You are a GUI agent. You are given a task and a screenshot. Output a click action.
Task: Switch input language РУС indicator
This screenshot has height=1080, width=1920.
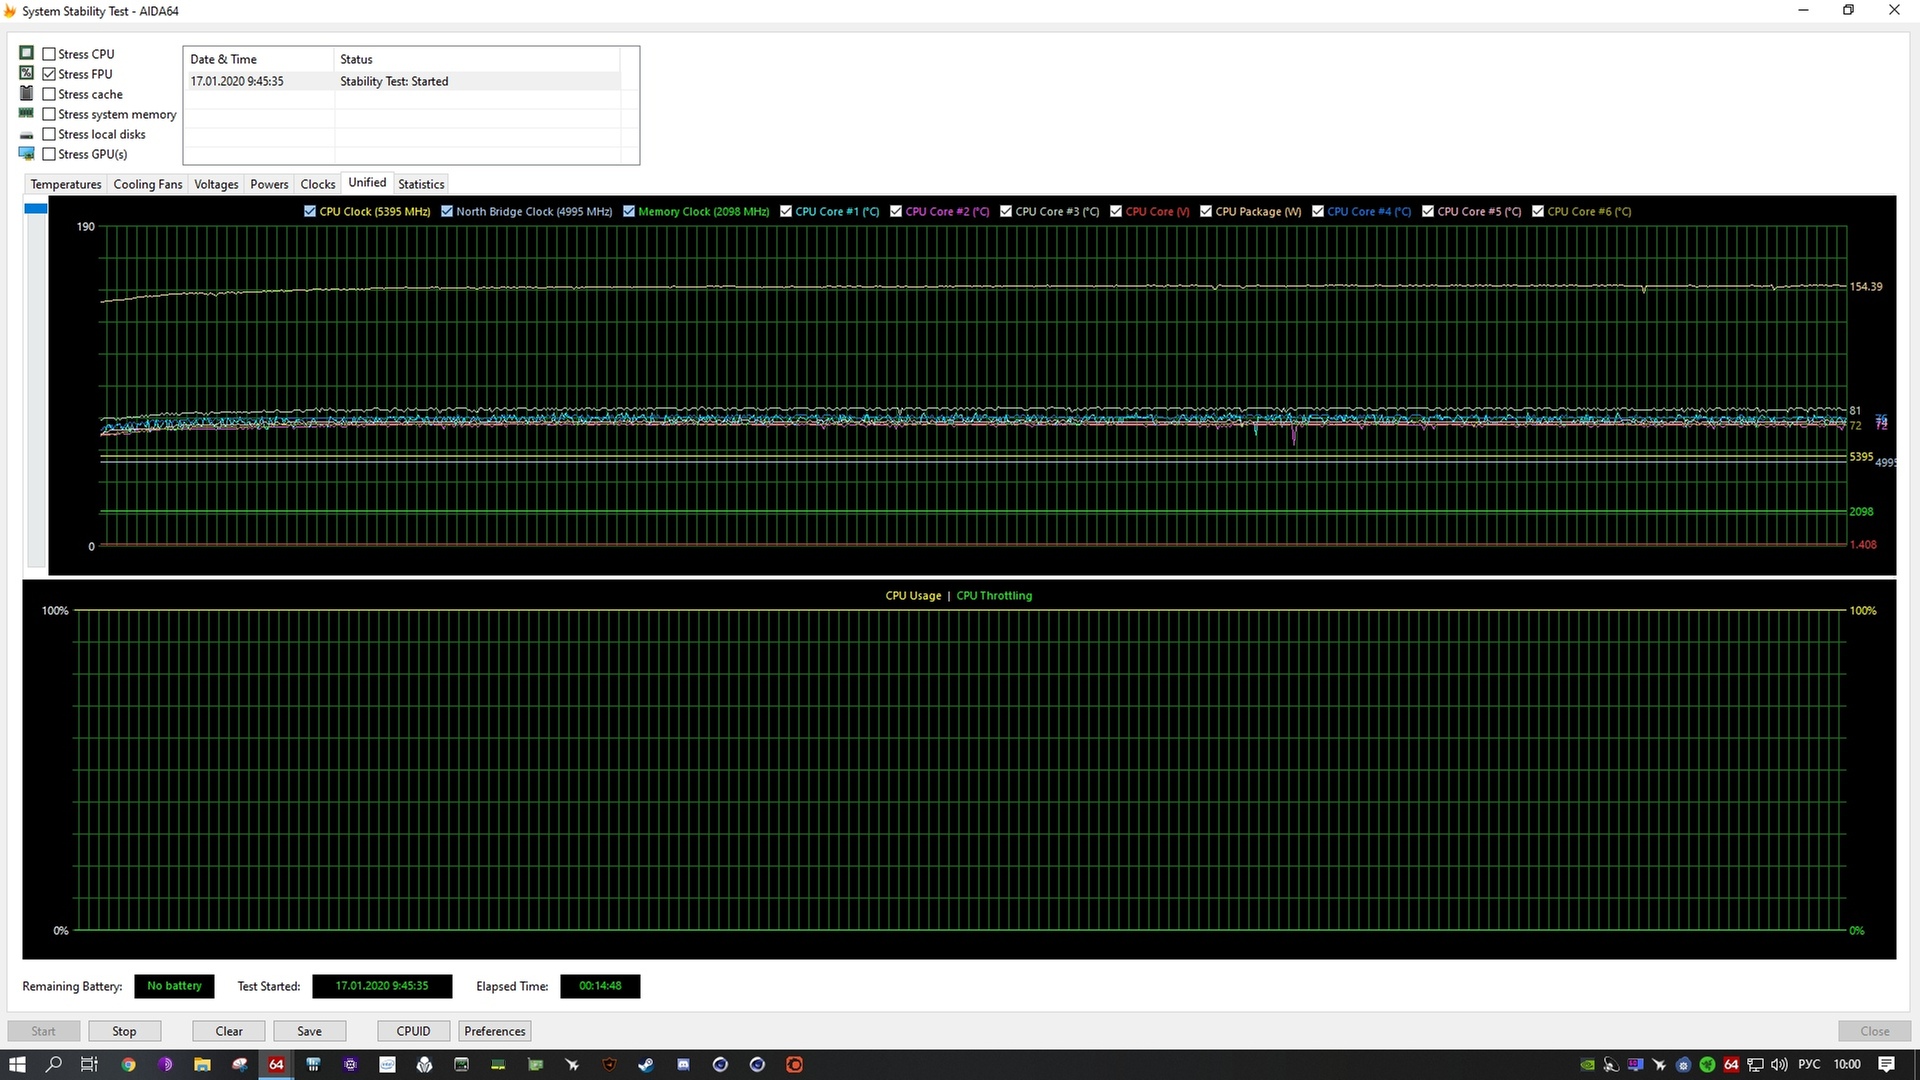tap(1809, 1064)
